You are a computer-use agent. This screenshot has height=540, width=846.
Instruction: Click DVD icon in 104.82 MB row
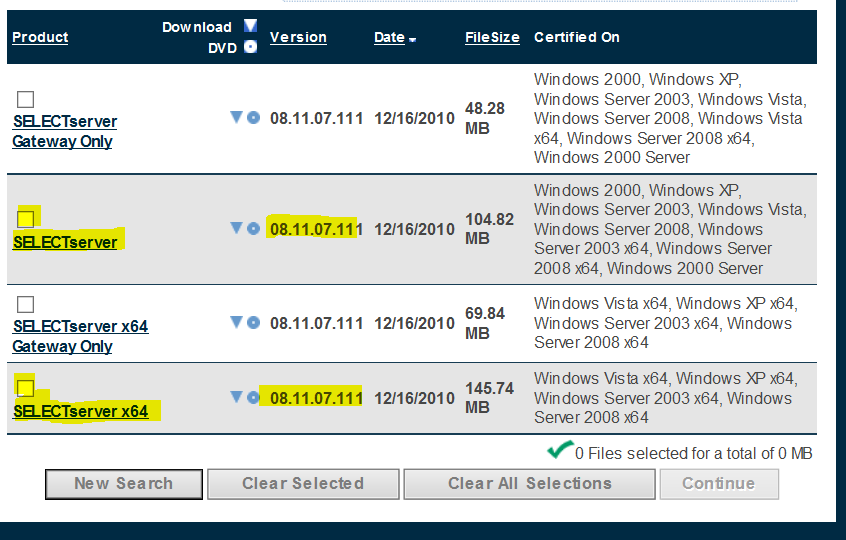pyautogui.click(x=254, y=228)
